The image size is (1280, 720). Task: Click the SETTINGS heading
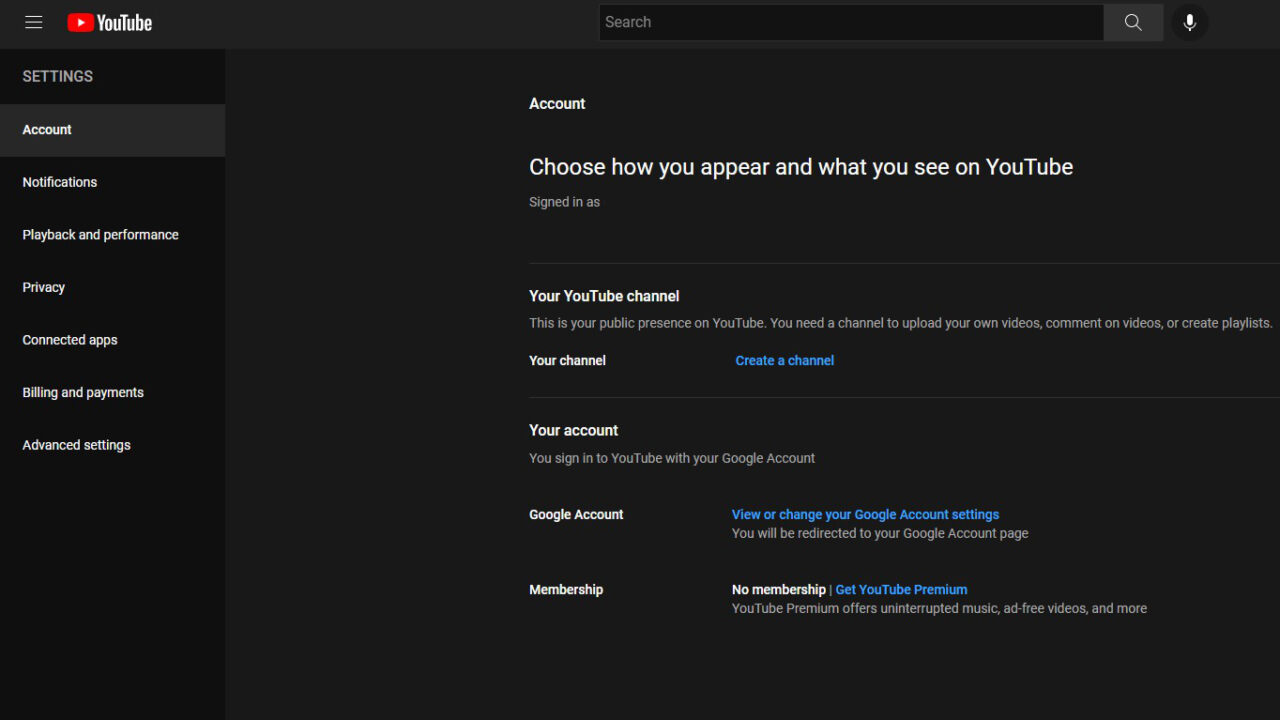pos(57,76)
